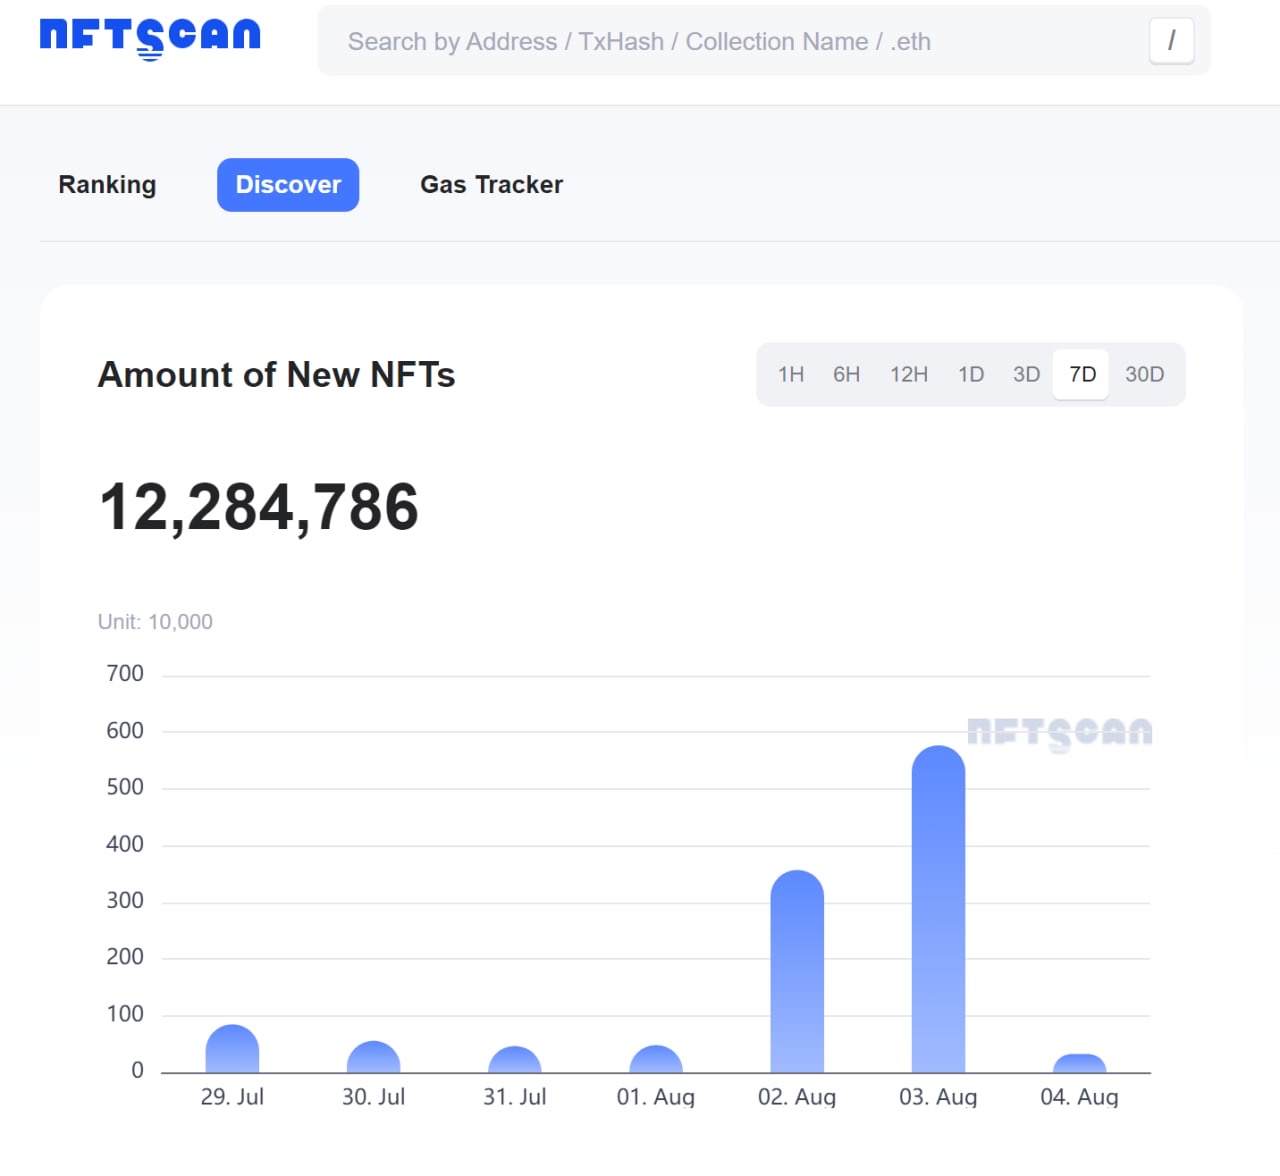Switch to the Gas Tracker tab

click(x=491, y=185)
